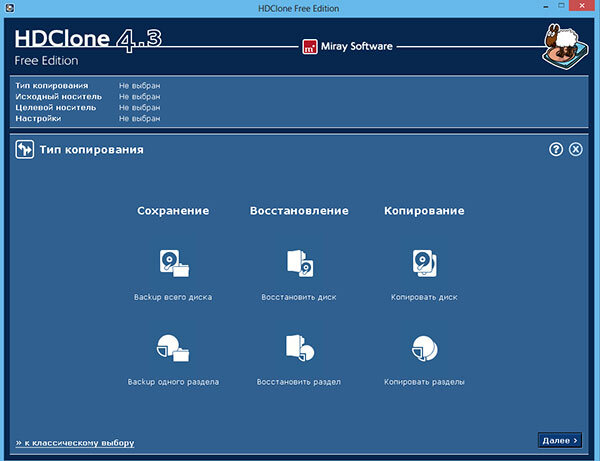The height and width of the screenshot is (461, 600).
Task: Click the Восстановление column heading
Action: coord(299,211)
